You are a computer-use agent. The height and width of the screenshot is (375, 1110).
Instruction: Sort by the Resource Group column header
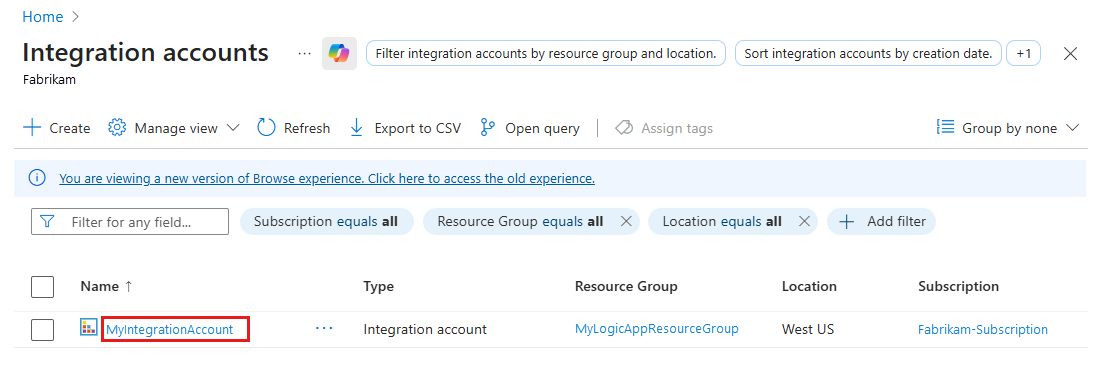pyautogui.click(x=626, y=287)
